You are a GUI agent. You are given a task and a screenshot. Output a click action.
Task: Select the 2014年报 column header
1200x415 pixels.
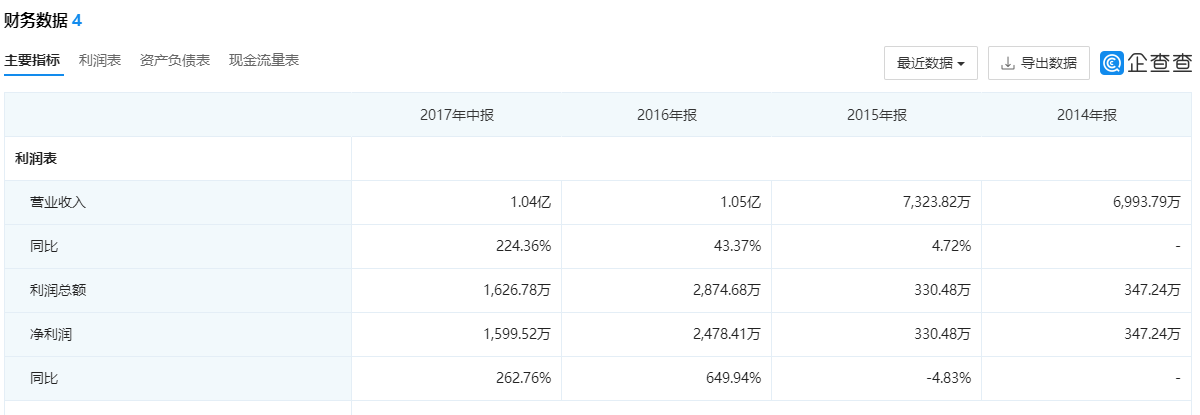(x=1087, y=115)
